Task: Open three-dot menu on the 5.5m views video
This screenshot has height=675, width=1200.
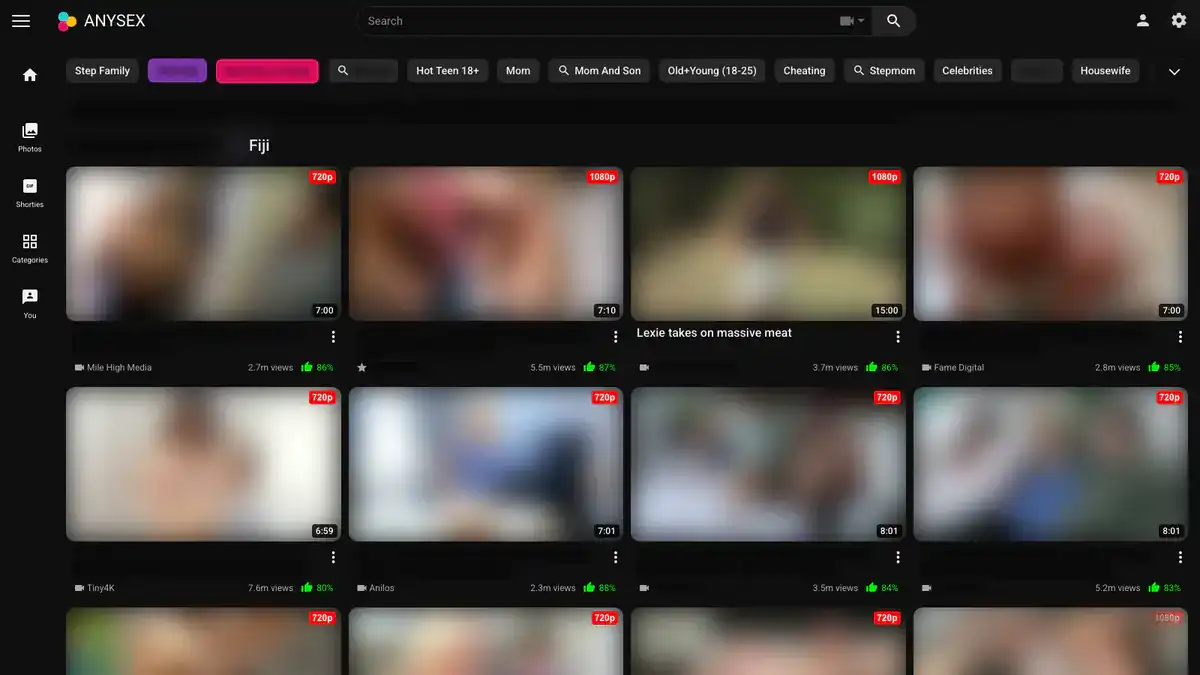Action: pos(615,337)
